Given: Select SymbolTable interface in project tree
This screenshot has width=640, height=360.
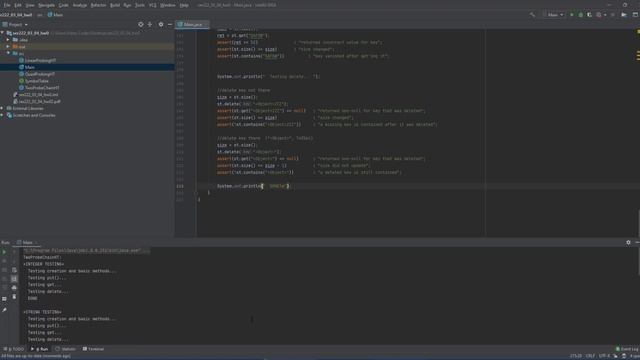Looking at the screenshot, I should point(34,81).
